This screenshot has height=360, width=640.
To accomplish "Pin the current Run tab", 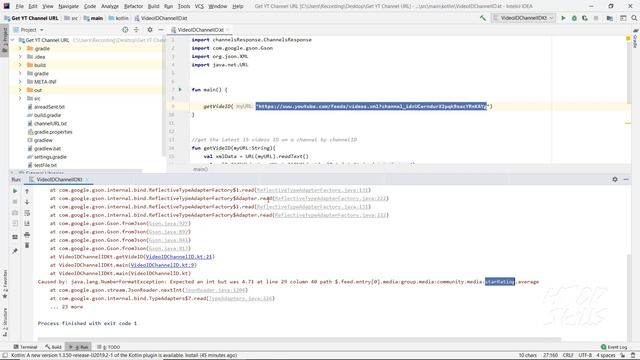I will click(x=15, y=251).
